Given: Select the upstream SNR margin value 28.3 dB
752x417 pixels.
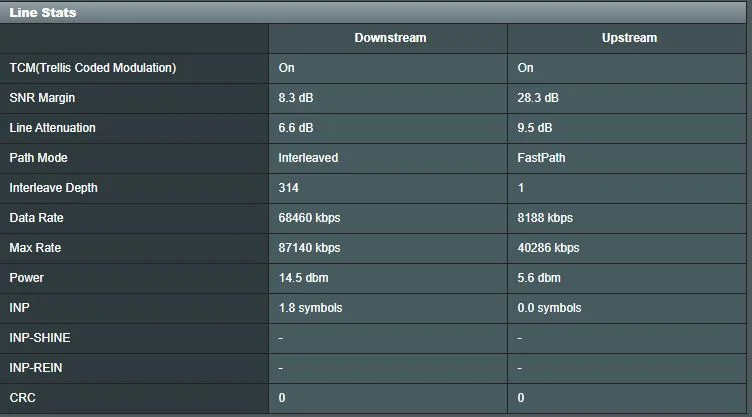Looking at the screenshot, I should pos(538,98).
